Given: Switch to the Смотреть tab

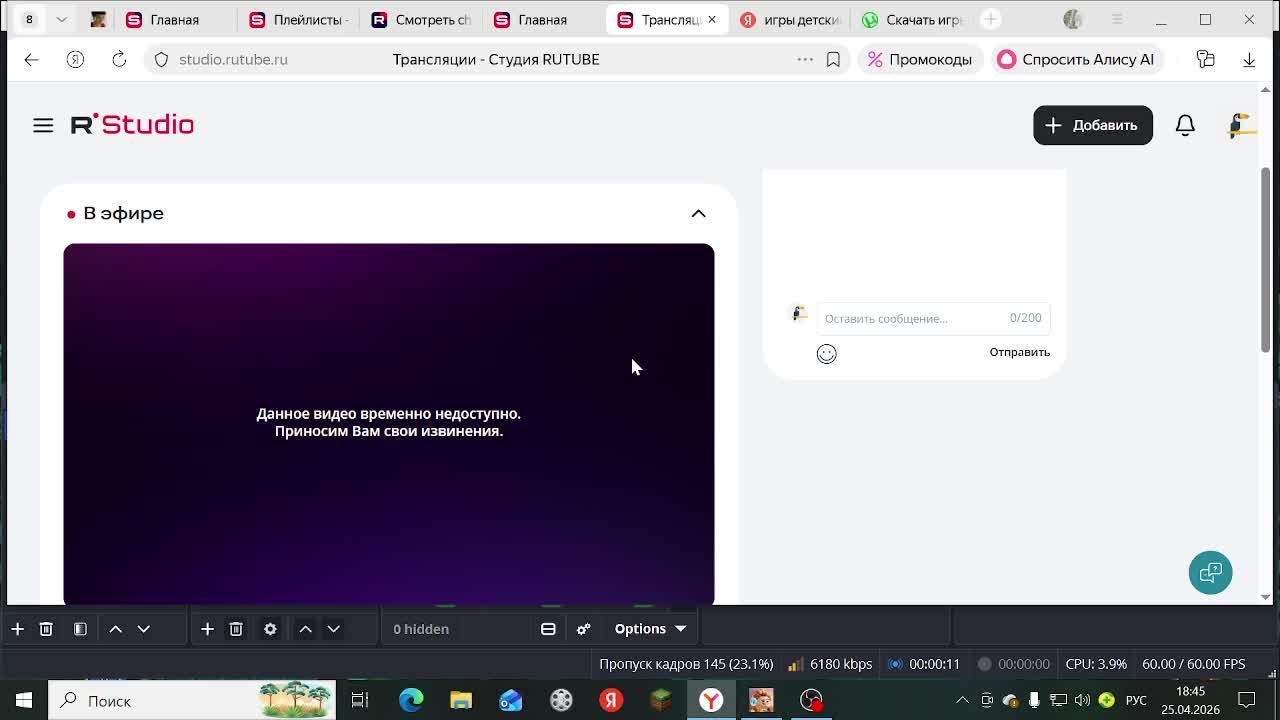Looking at the screenshot, I should [421, 19].
